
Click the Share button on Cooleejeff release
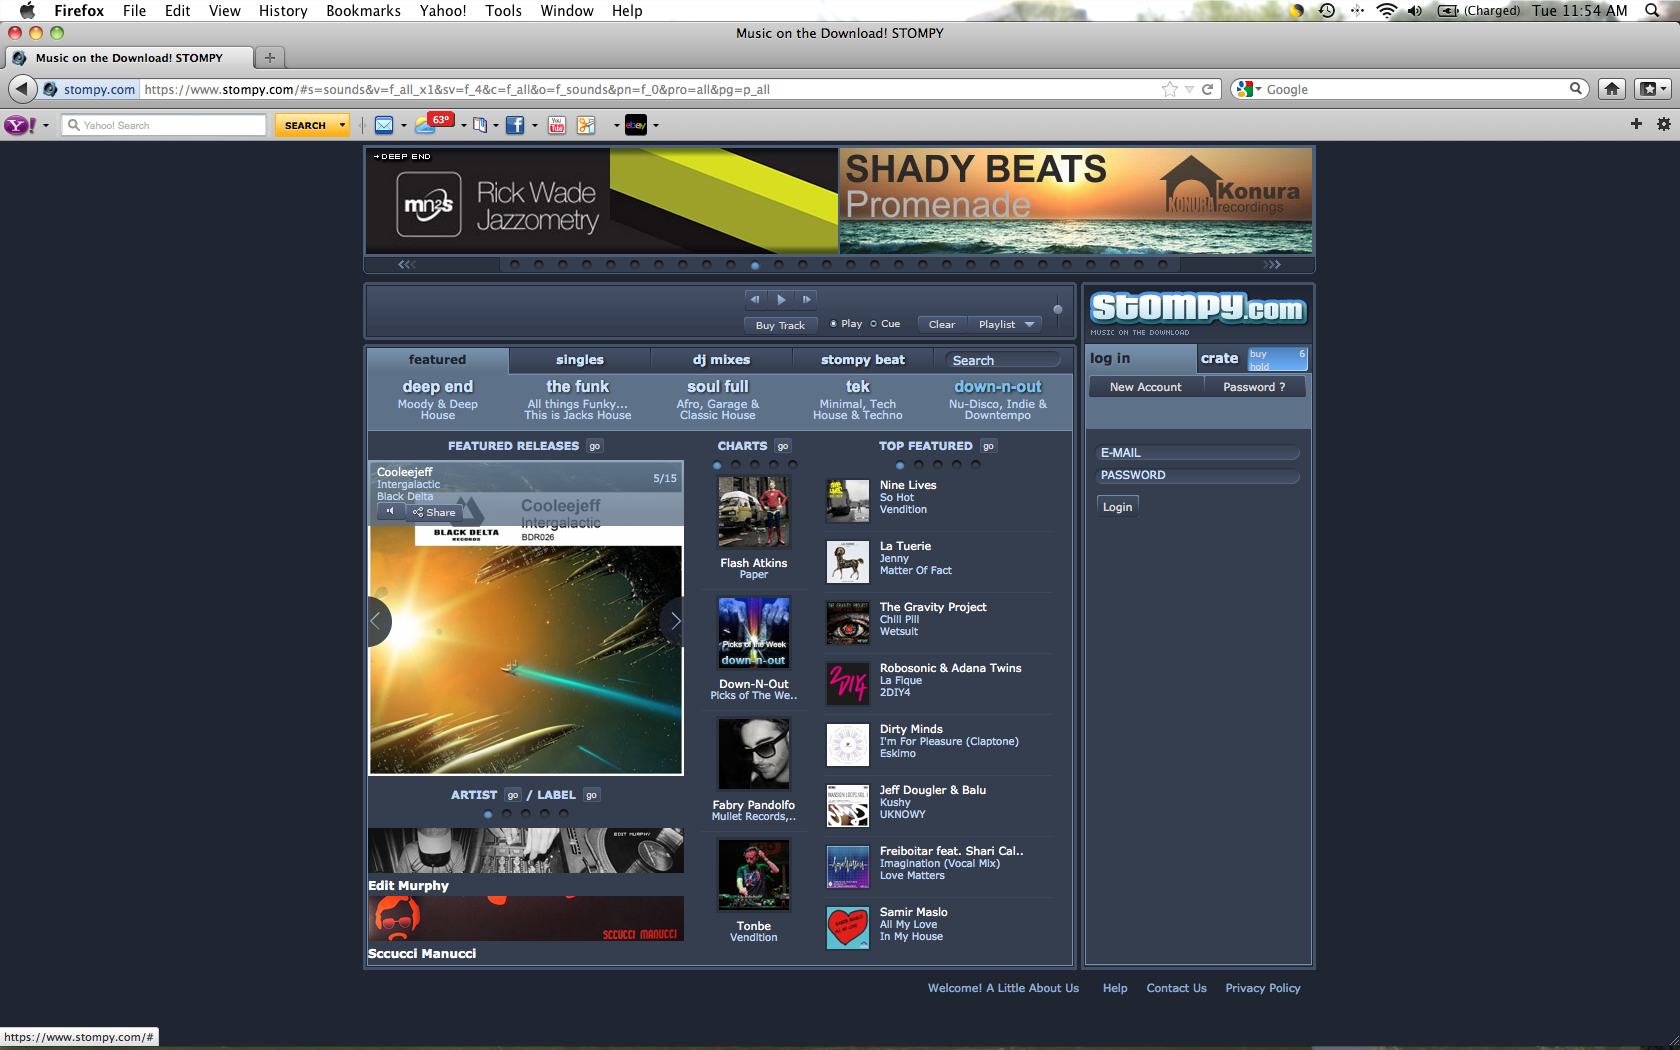(434, 512)
